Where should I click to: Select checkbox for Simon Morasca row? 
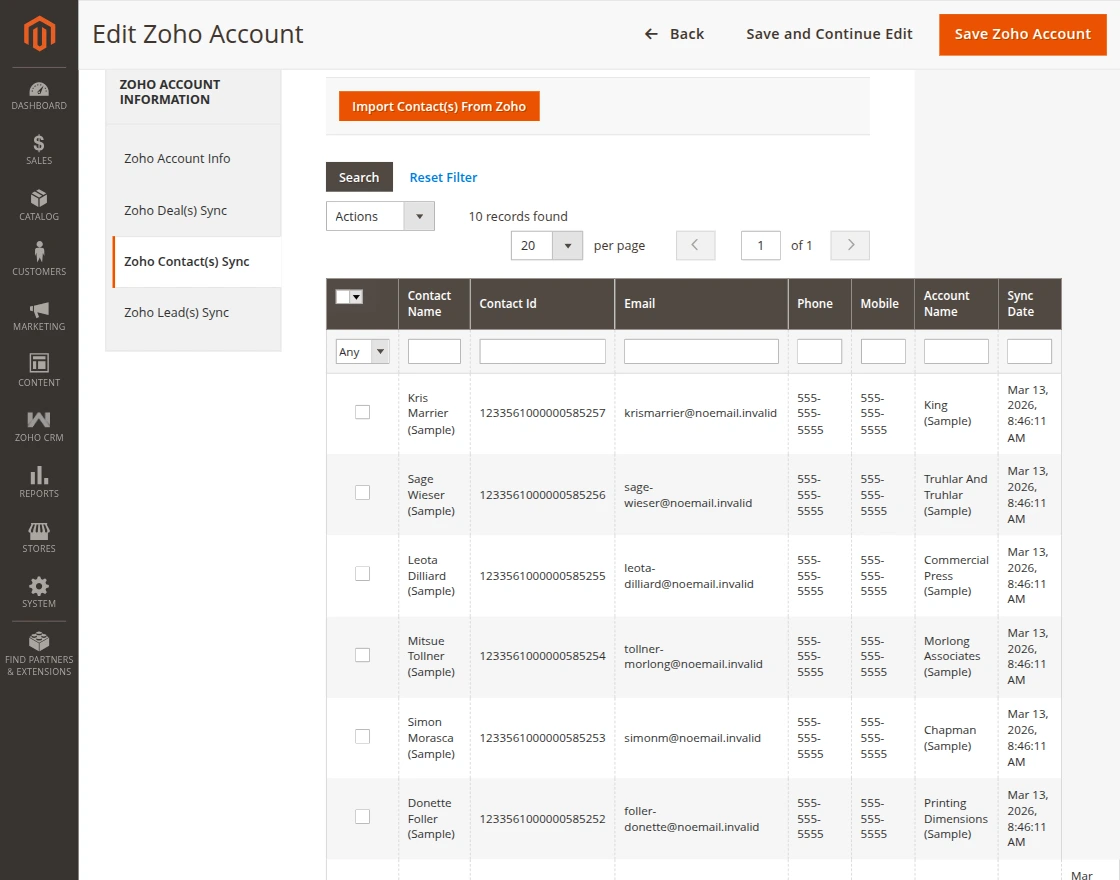coord(362,736)
